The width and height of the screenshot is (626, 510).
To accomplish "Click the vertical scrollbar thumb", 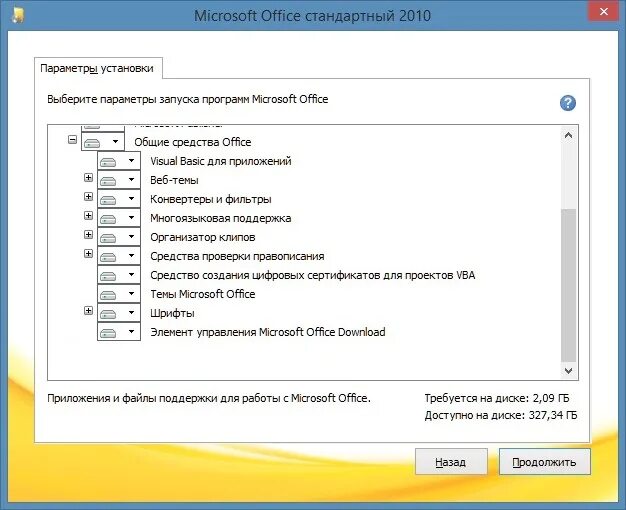I will [x=569, y=285].
